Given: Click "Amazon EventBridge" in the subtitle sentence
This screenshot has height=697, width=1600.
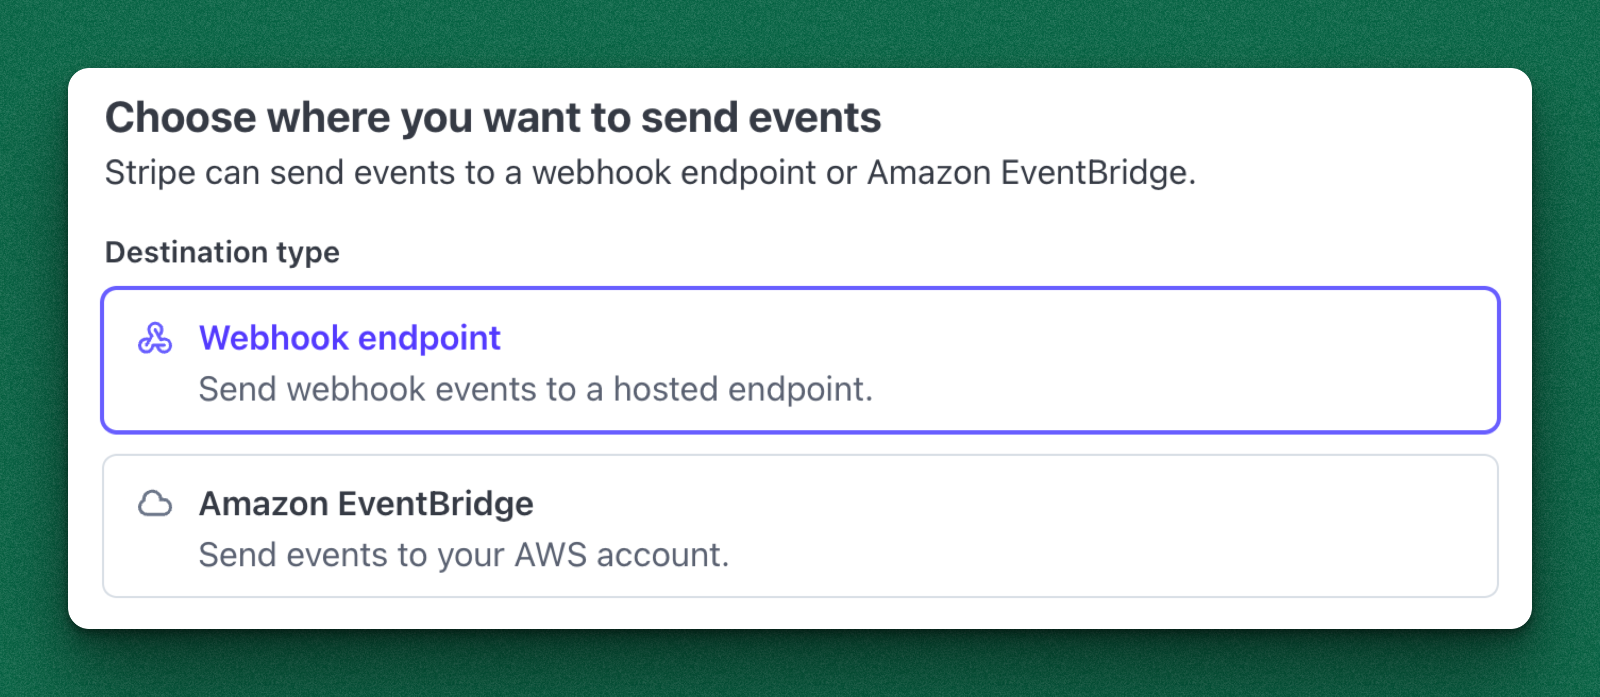Looking at the screenshot, I should click(1030, 173).
